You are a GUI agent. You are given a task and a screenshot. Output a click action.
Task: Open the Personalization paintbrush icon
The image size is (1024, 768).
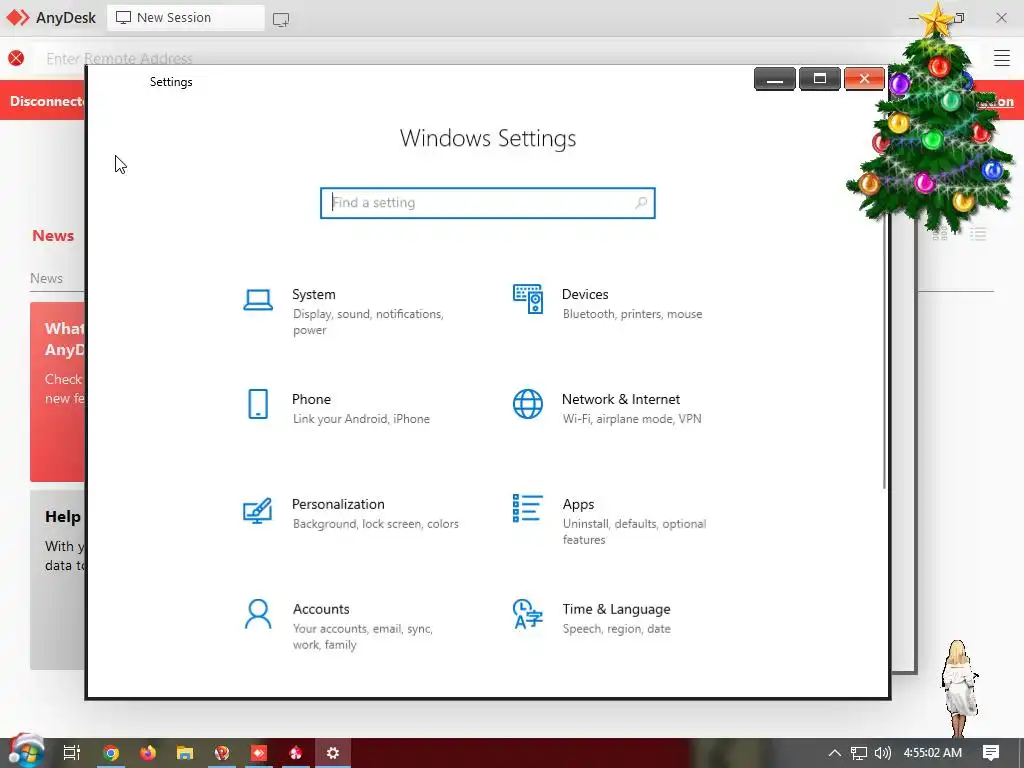257,511
